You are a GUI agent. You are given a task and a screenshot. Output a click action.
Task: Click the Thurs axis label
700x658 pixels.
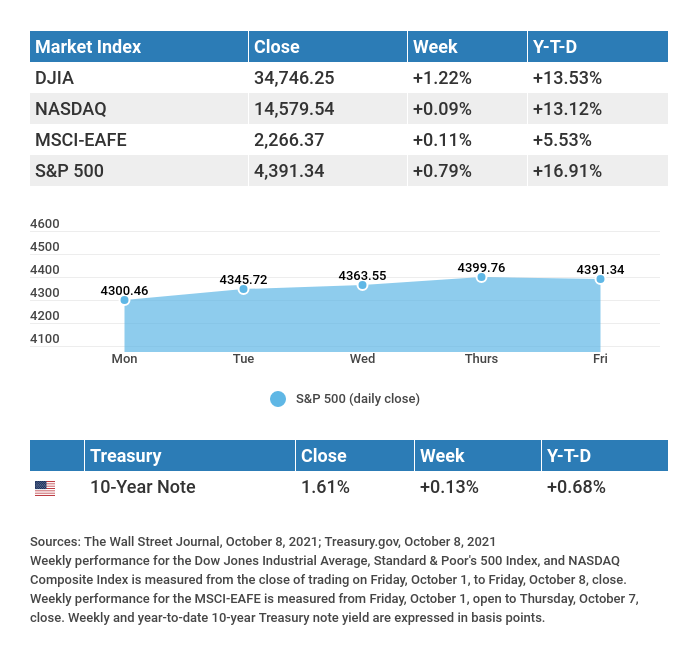click(481, 359)
